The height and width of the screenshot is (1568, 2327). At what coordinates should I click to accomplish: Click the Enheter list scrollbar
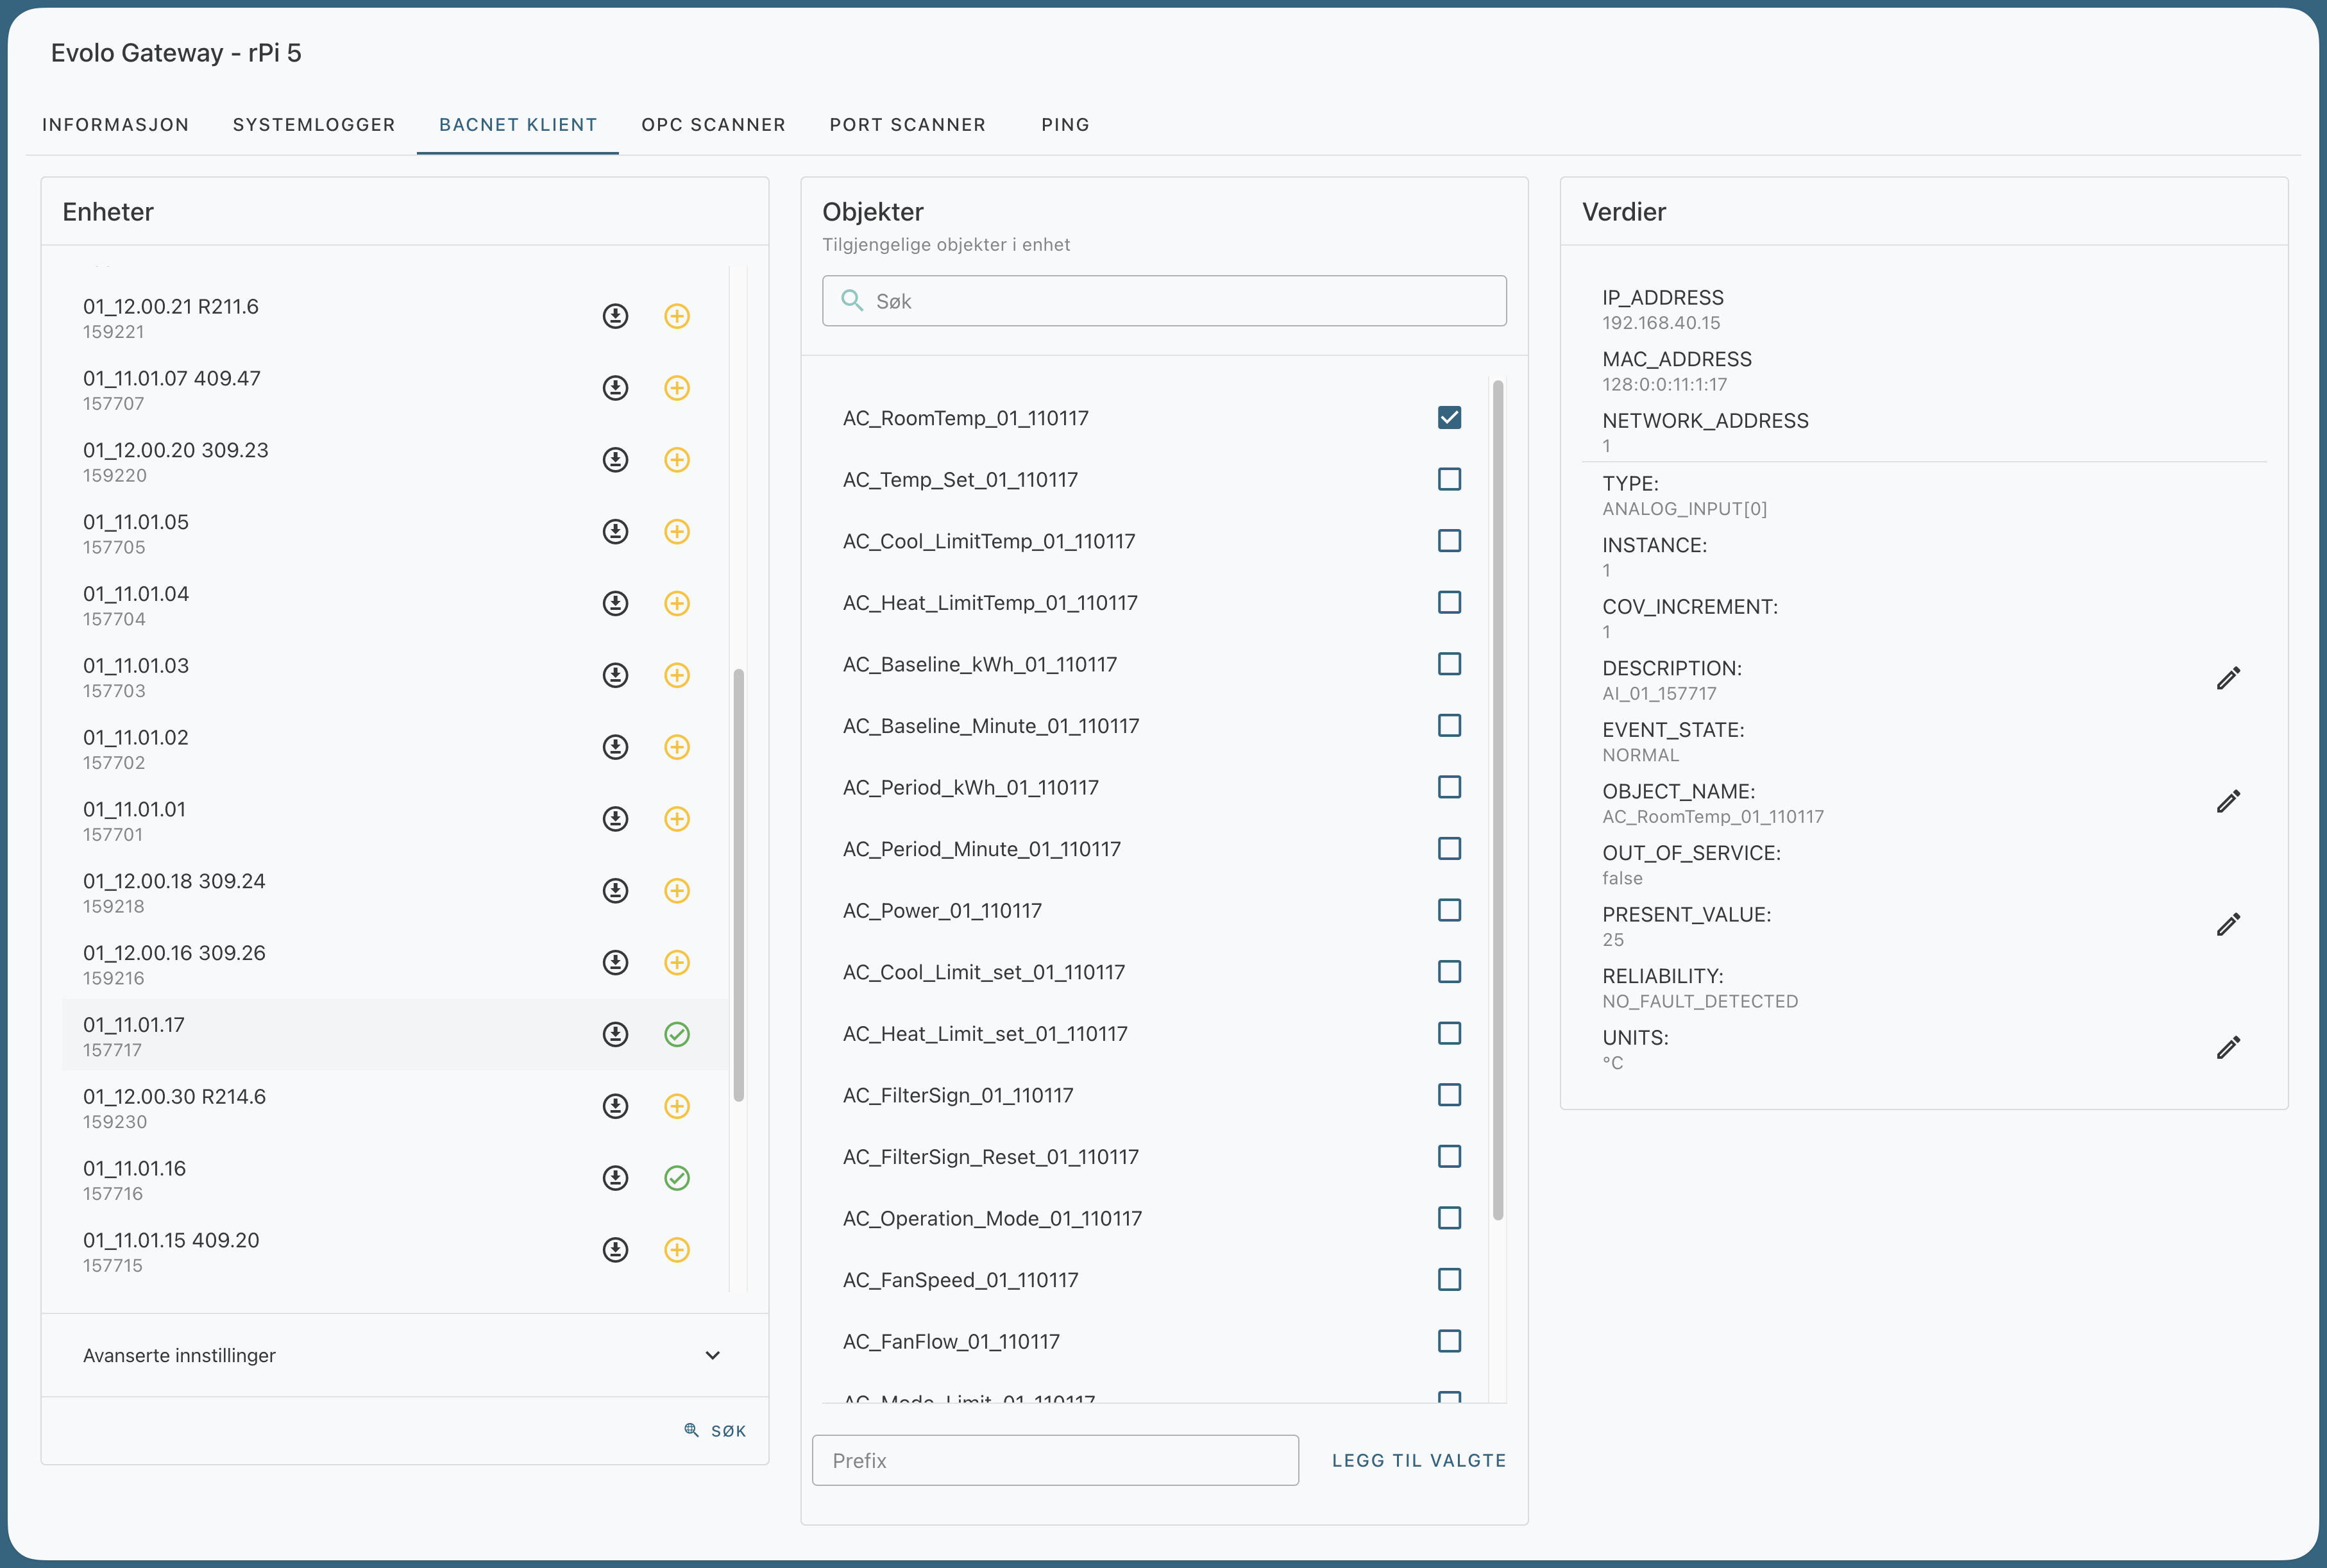tap(739, 885)
